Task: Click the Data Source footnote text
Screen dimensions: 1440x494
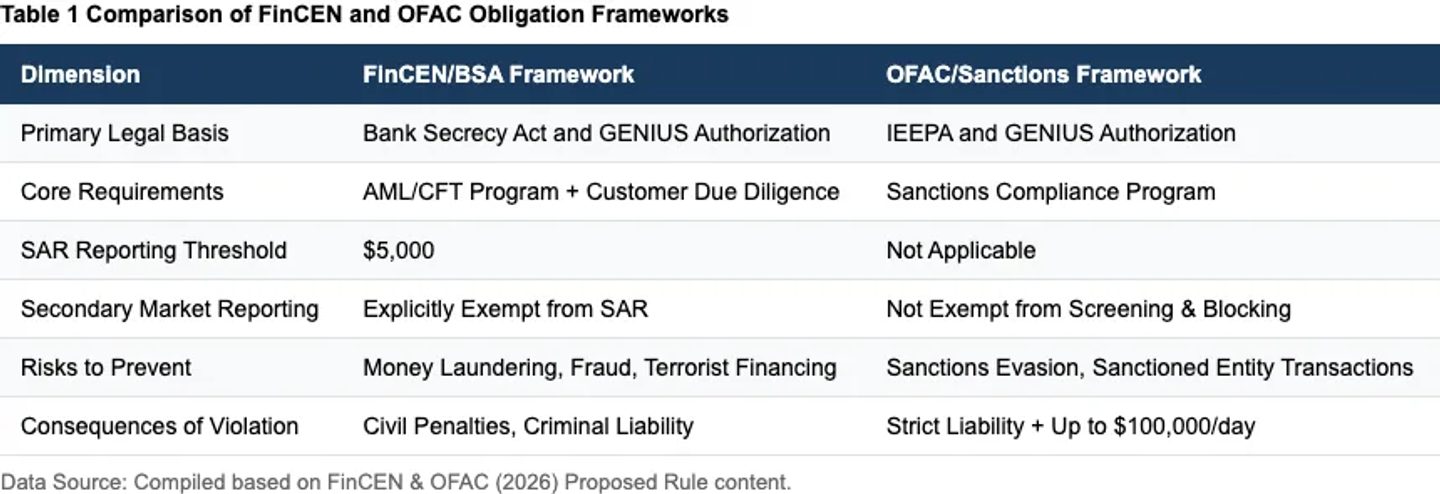Action: 396,482
